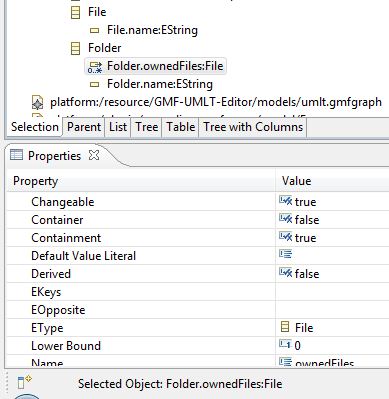Image resolution: width=389 pixels, height=399 pixels.
Task: Switch to the Table tab
Action: [180, 127]
